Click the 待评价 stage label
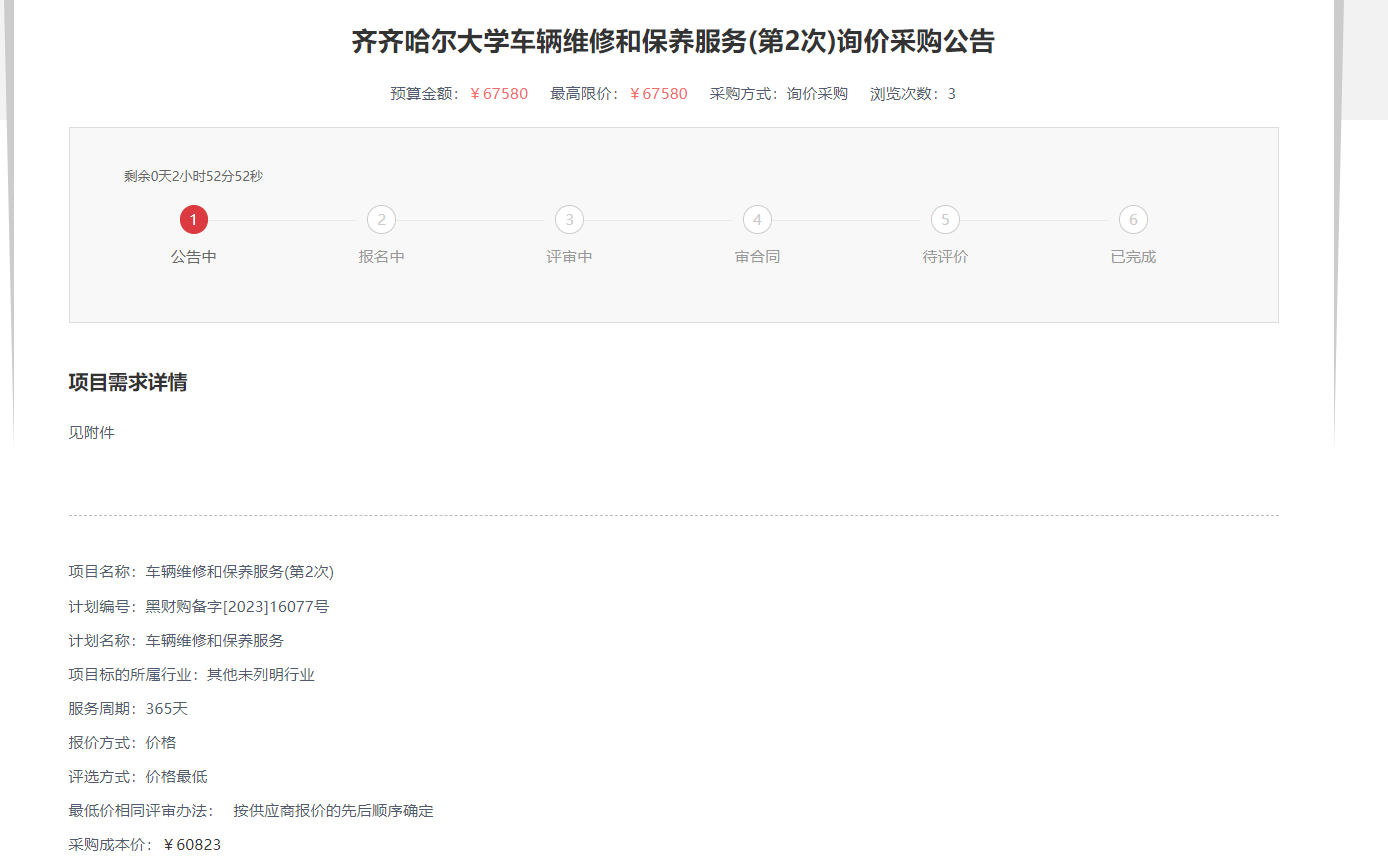This screenshot has width=1388, height=861. click(x=945, y=257)
